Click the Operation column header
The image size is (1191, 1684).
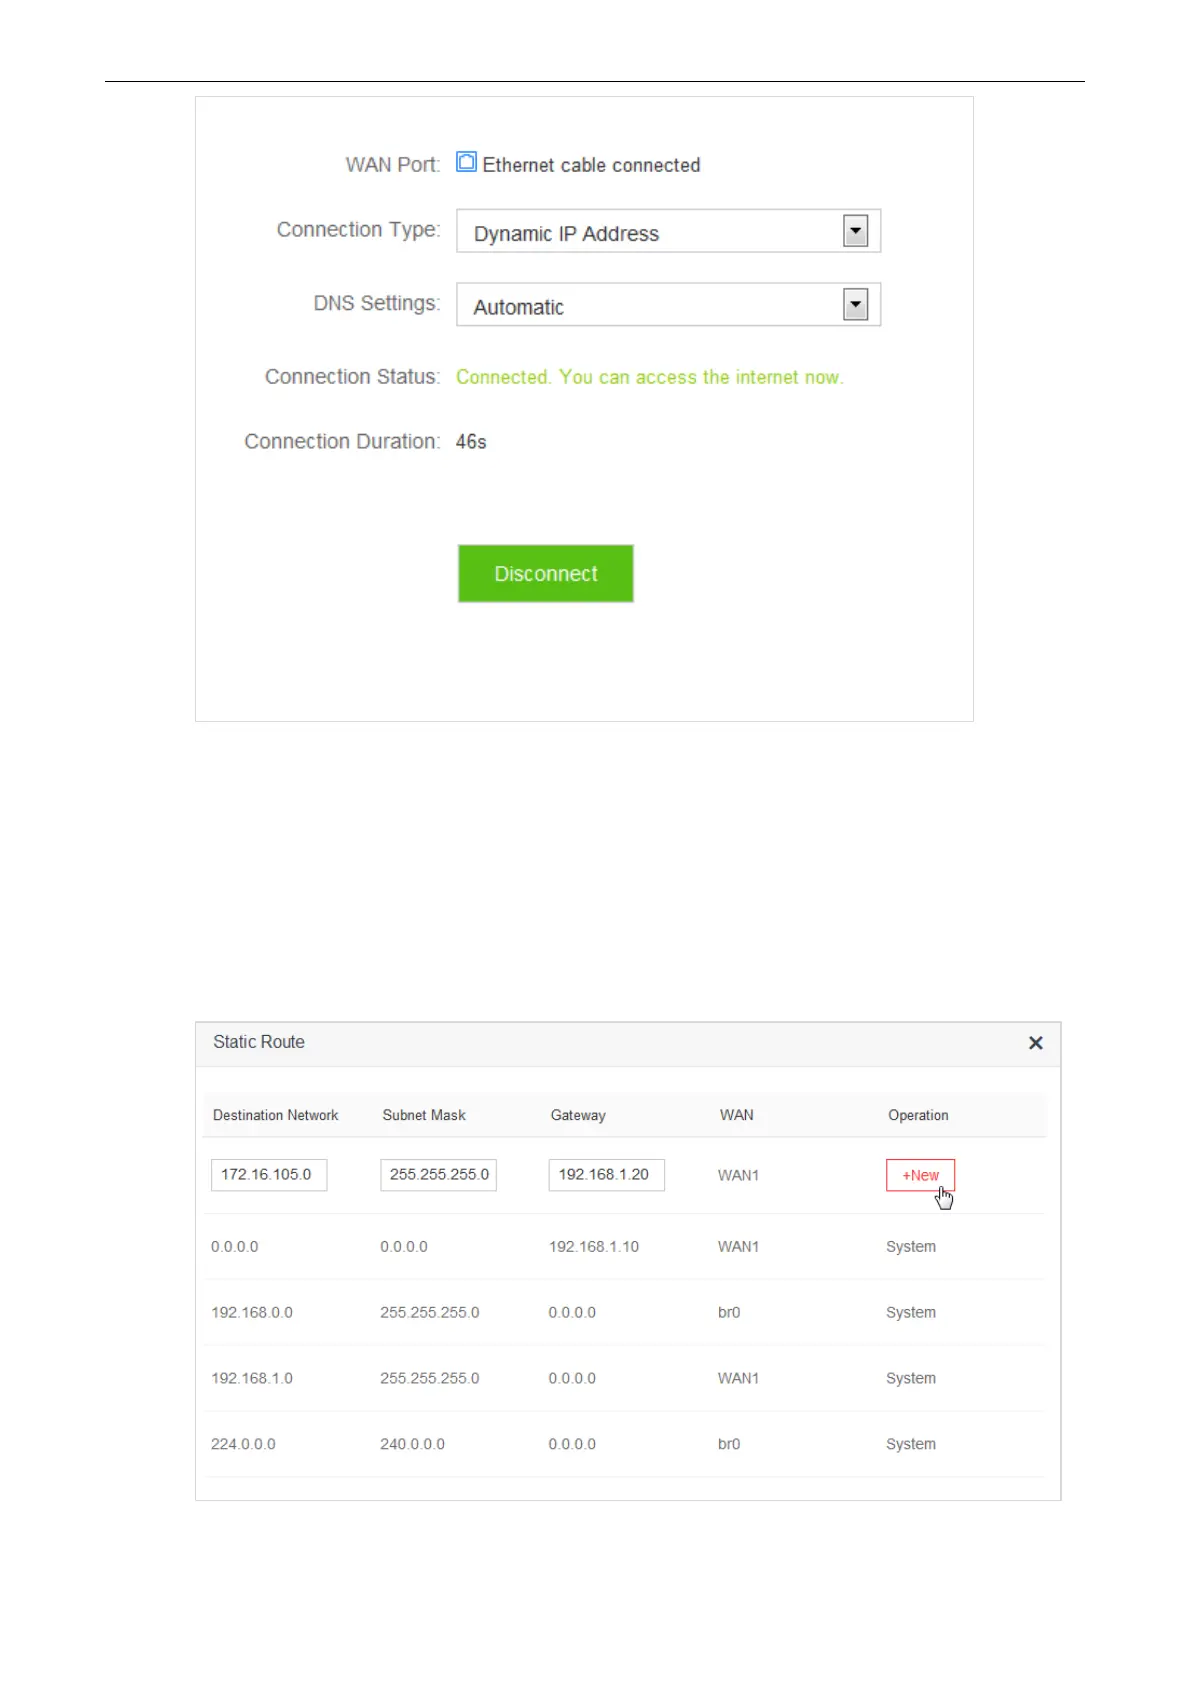point(918,1115)
